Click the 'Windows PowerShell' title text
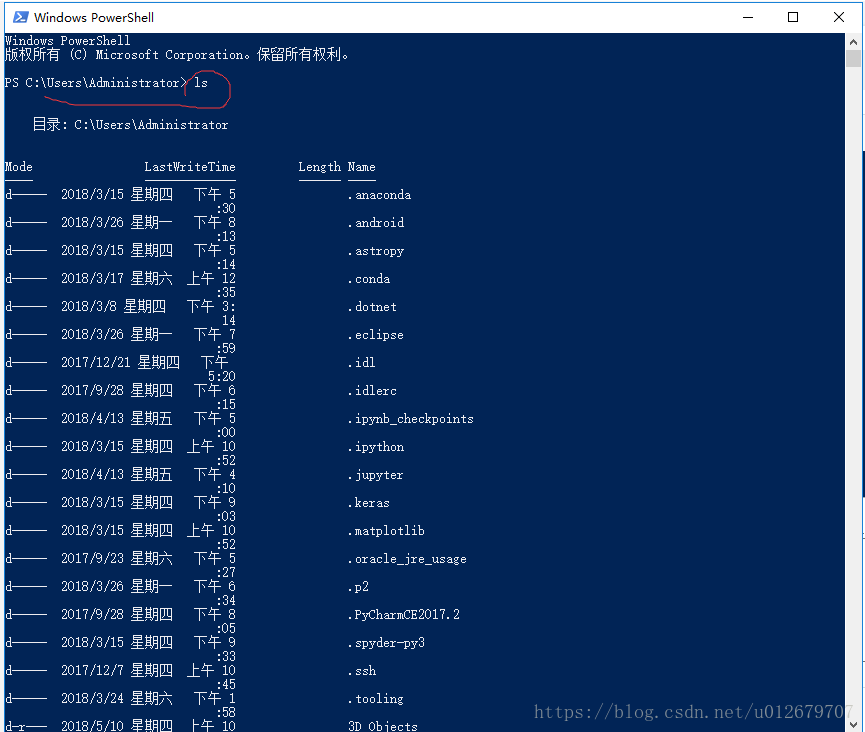The height and width of the screenshot is (732, 865). [94, 18]
